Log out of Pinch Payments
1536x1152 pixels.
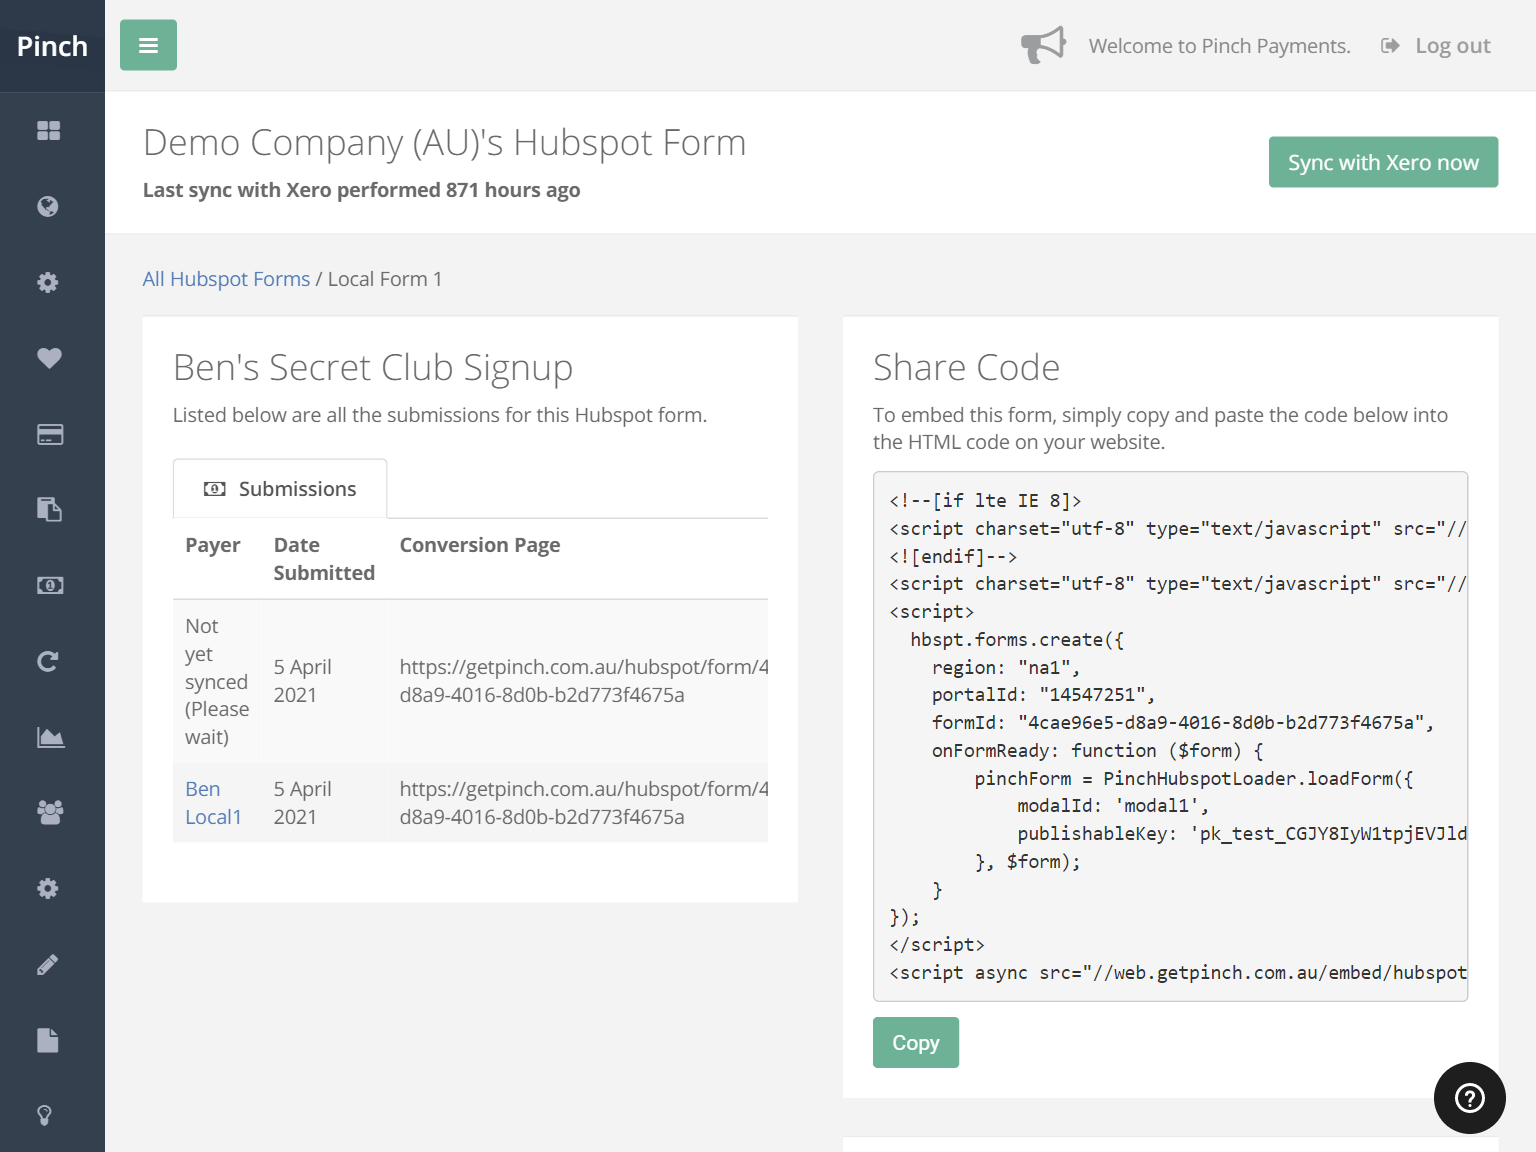coord(1436,46)
